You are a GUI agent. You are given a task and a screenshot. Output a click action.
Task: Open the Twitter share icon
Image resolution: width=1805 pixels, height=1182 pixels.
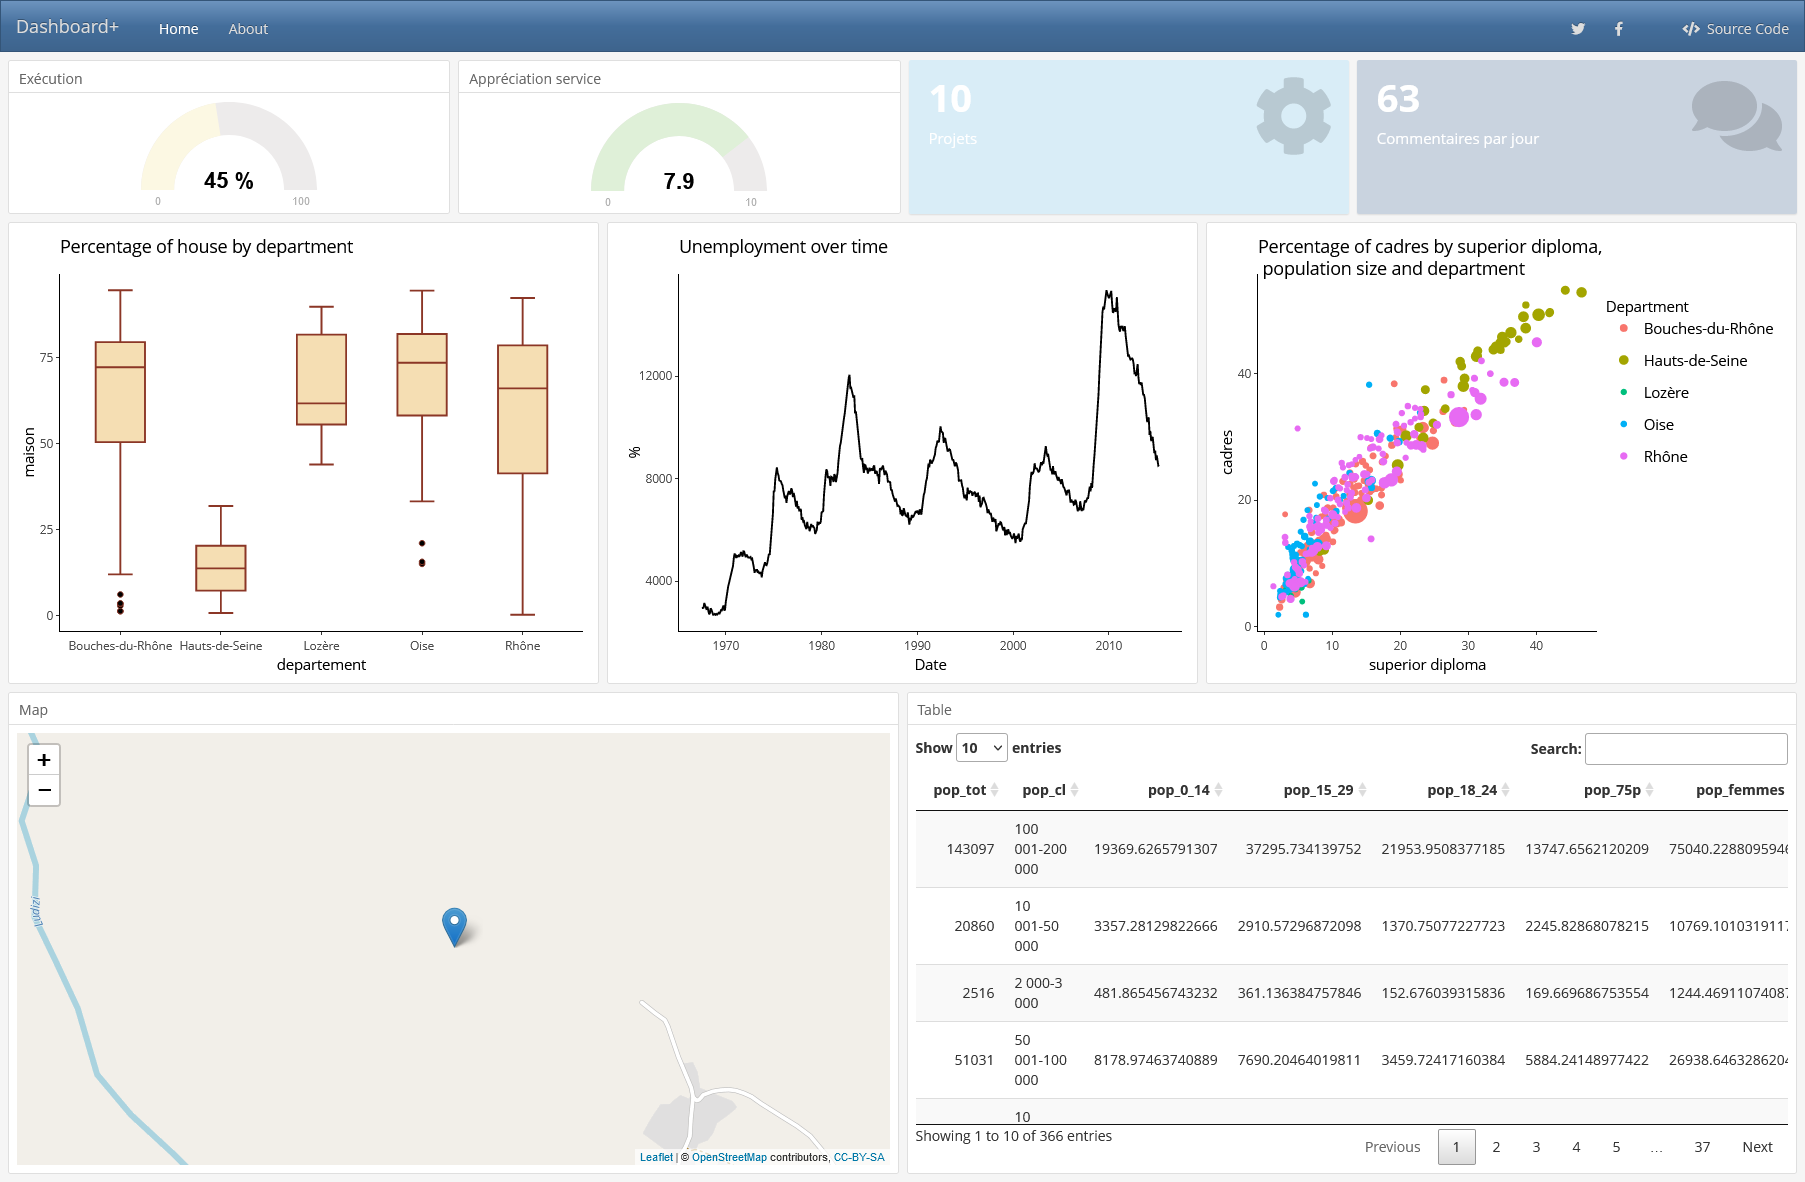[x=1578, y=29]
